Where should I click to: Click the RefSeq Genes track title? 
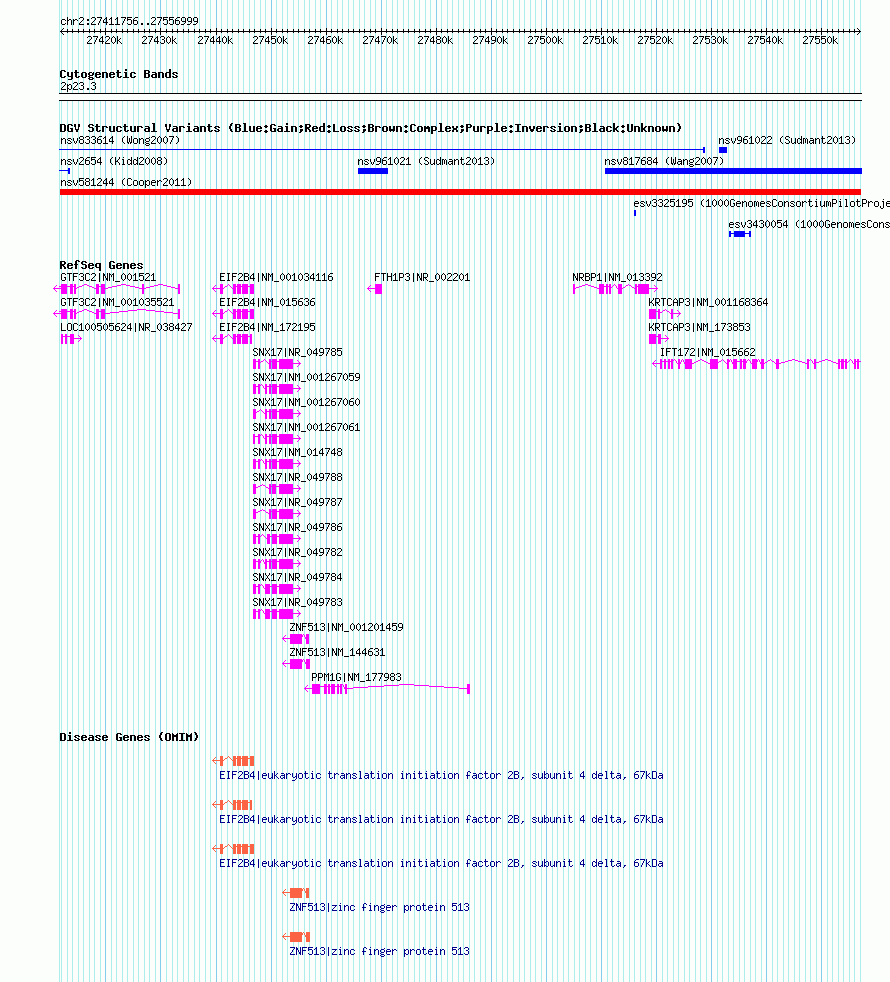pyautogui.click(x=101, y=265)
